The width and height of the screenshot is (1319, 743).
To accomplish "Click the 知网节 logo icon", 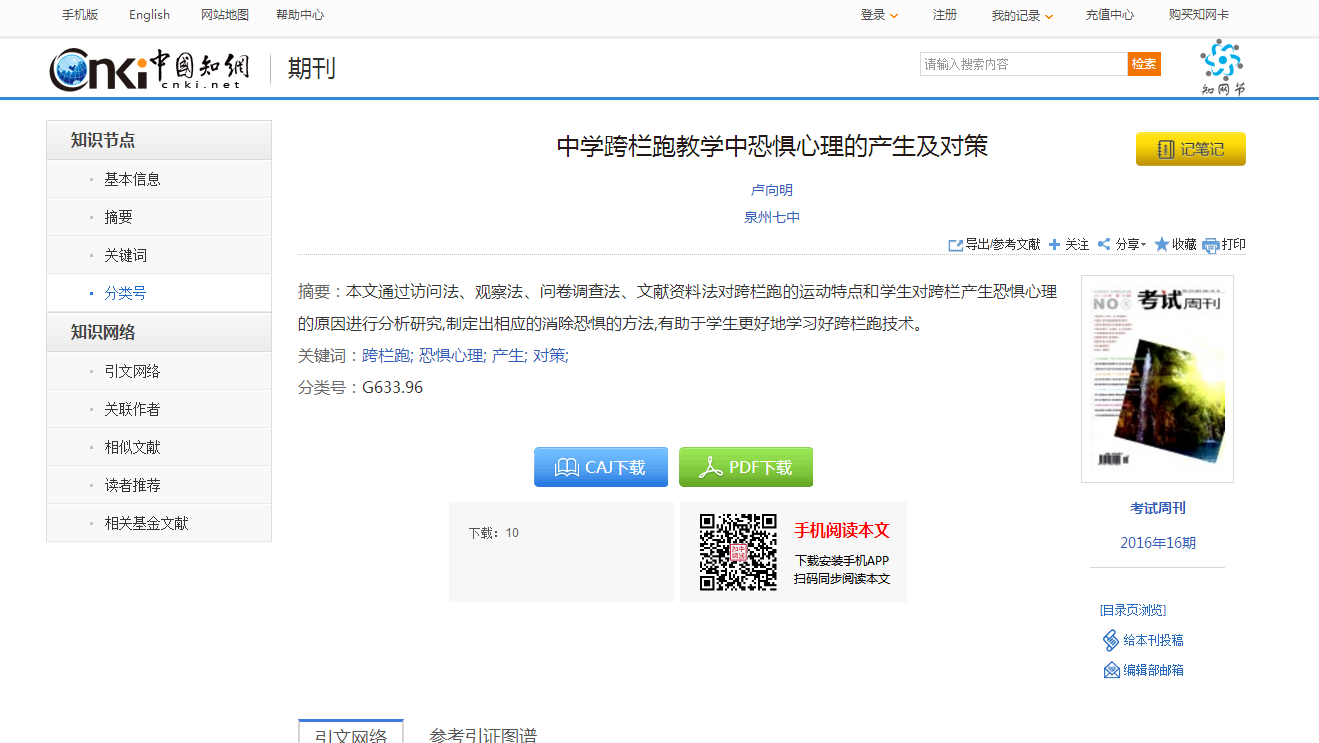I will tap(1222, 66).
